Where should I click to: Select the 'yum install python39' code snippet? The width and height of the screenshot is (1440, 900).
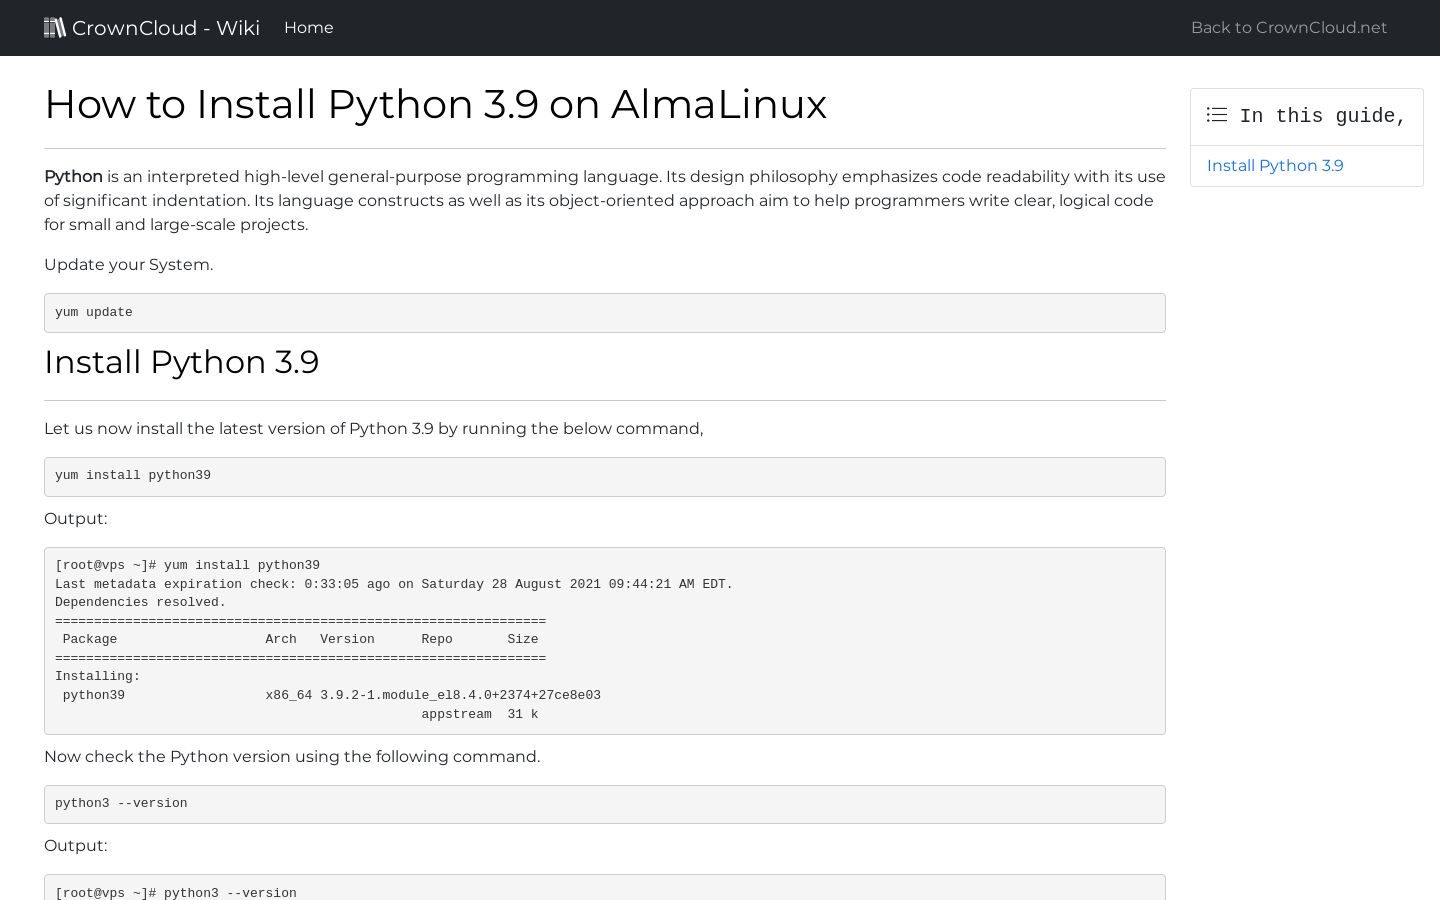(604, 476)
